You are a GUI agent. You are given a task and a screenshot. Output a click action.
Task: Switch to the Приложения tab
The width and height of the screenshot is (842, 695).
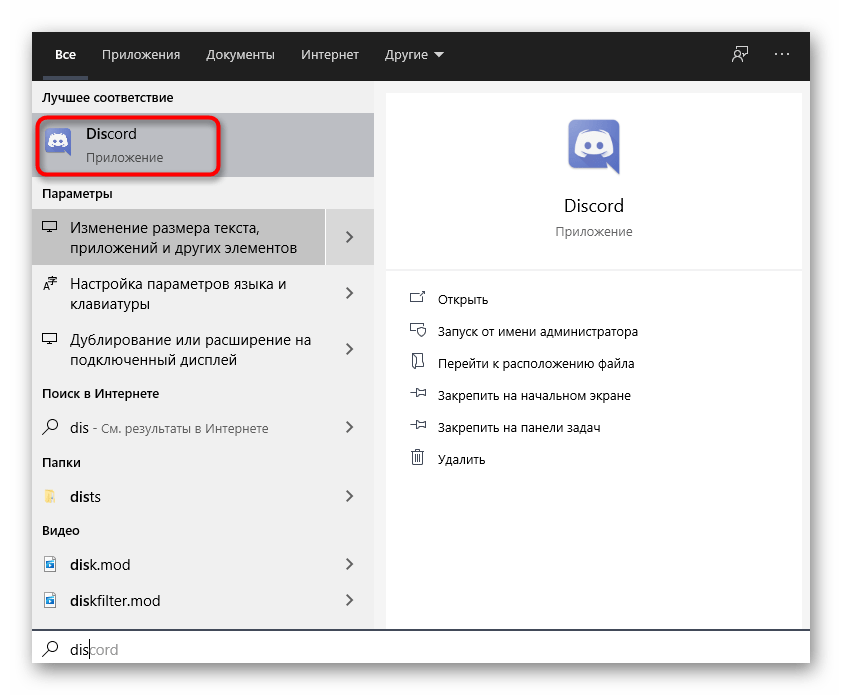(x=141, y=55)
